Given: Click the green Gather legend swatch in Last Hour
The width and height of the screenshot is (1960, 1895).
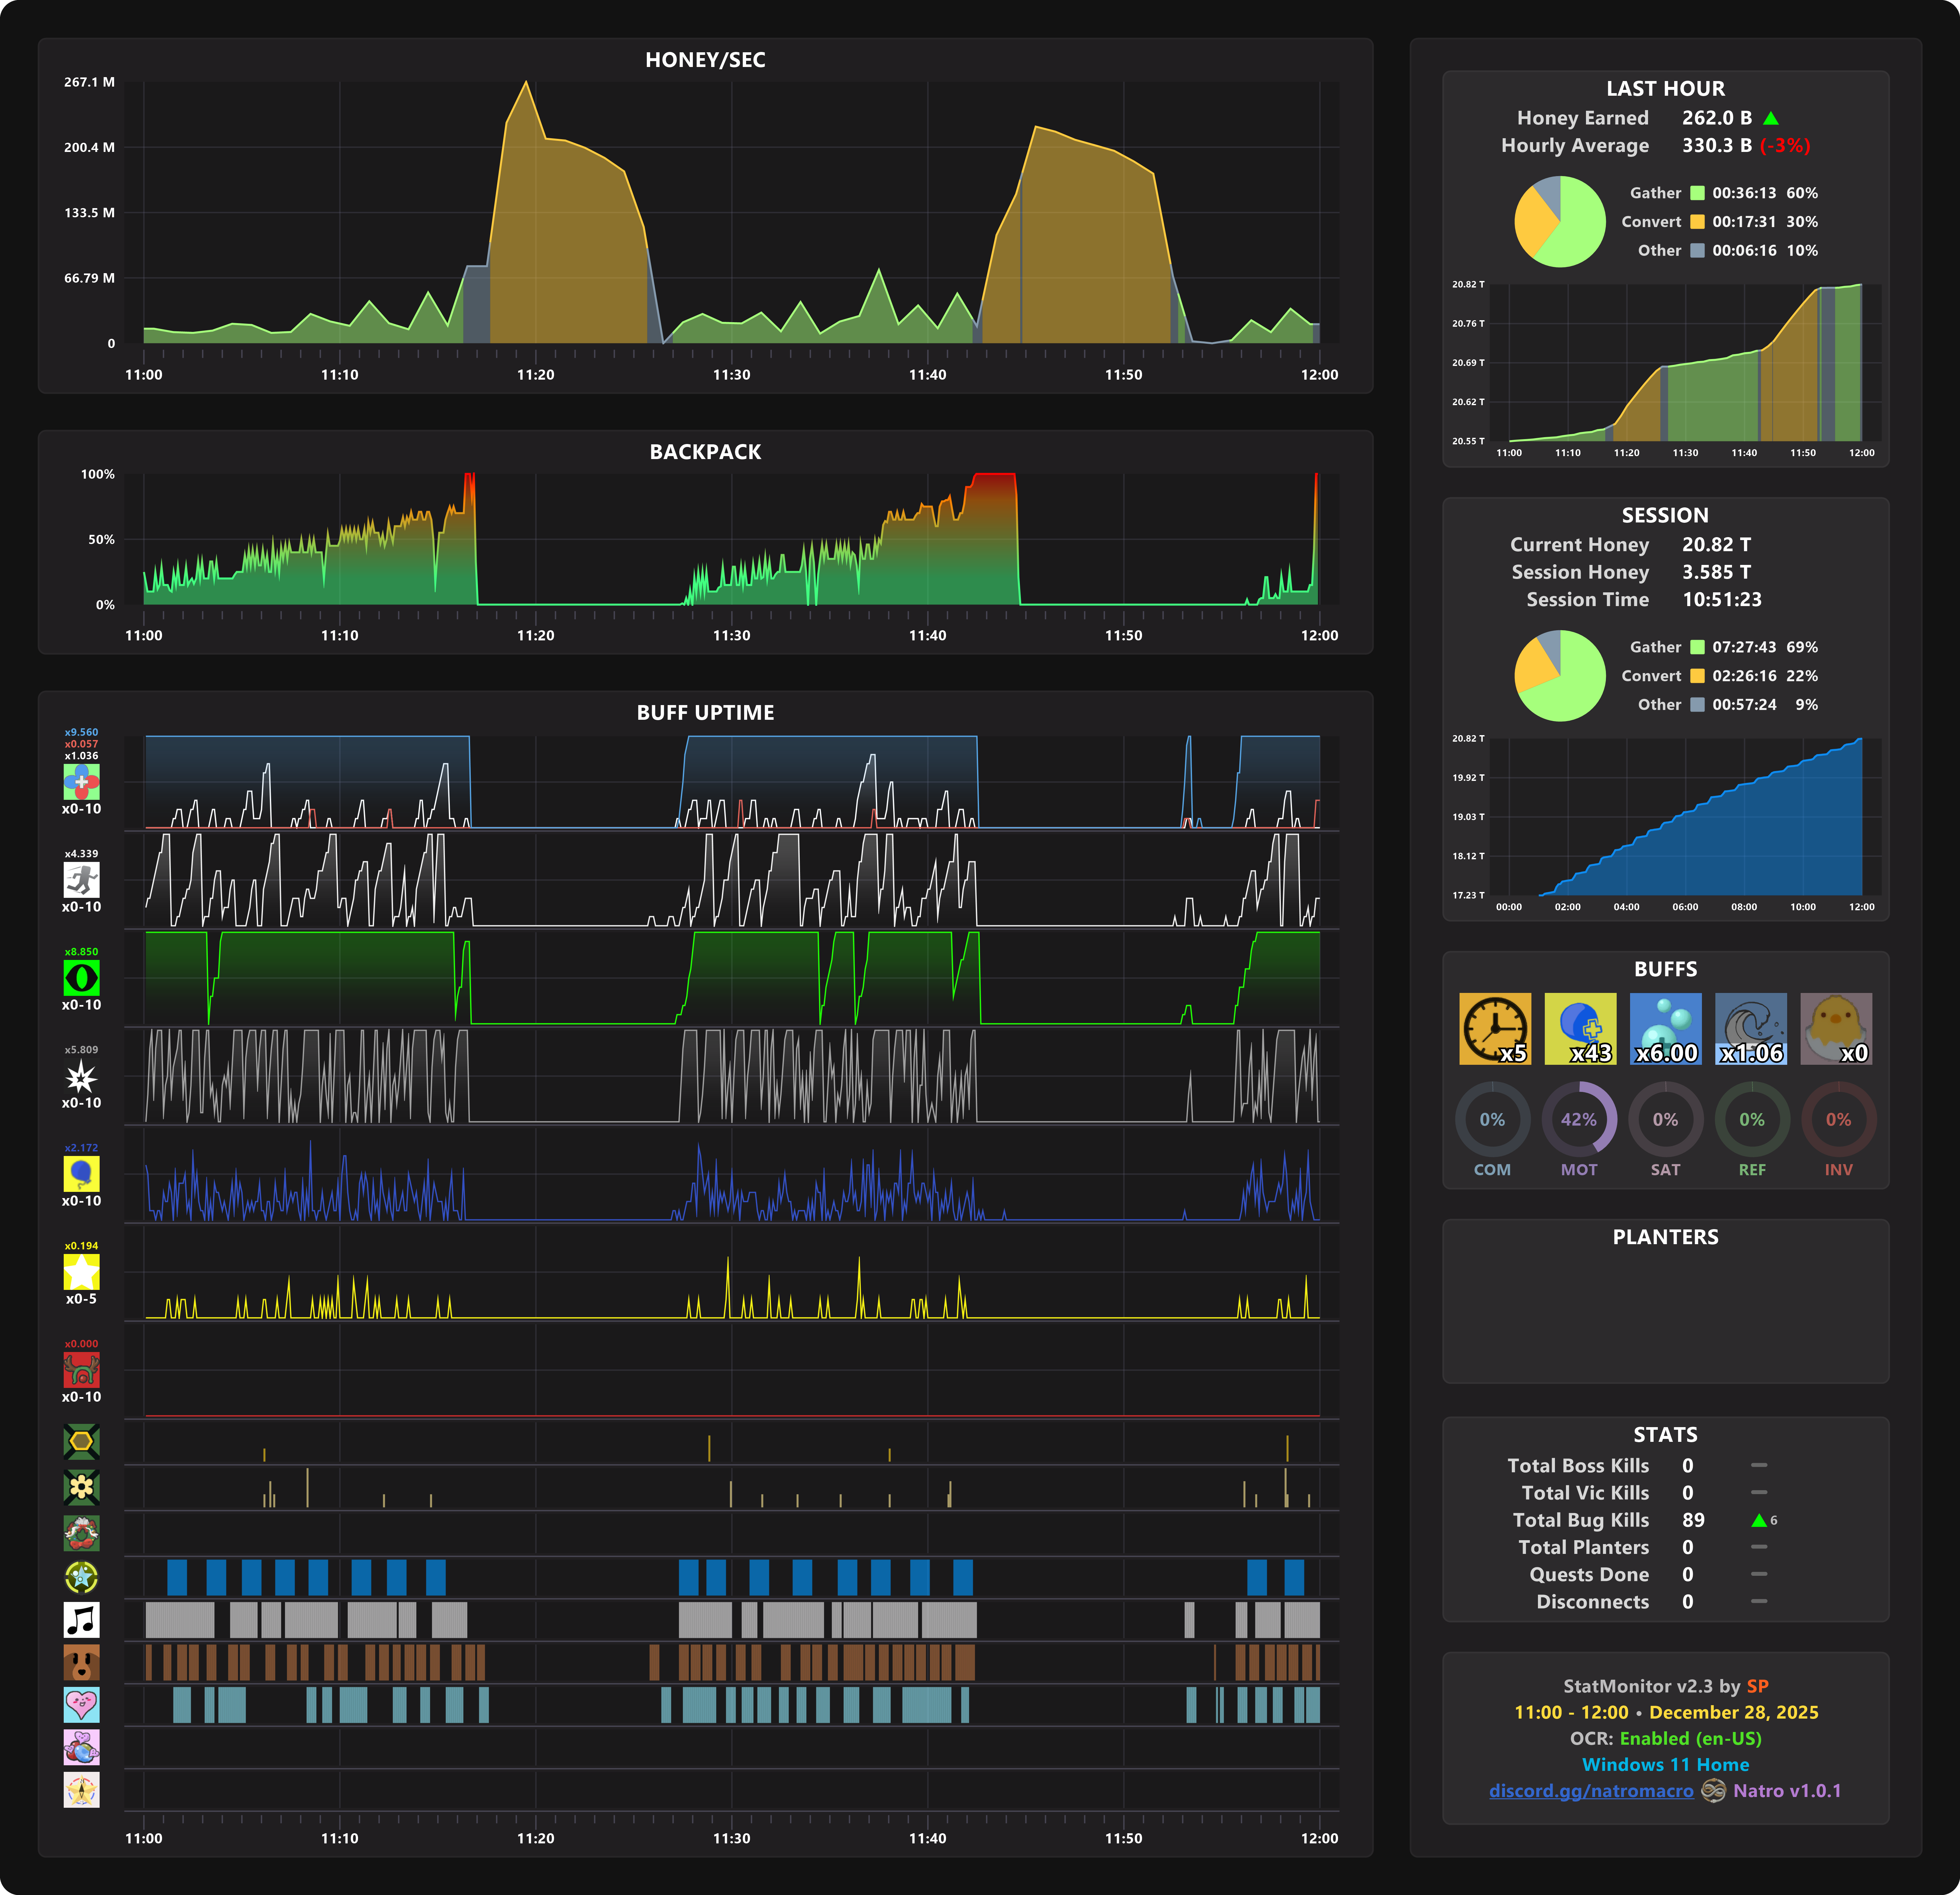Looking at the screenshot, I should pos(1697,193).
